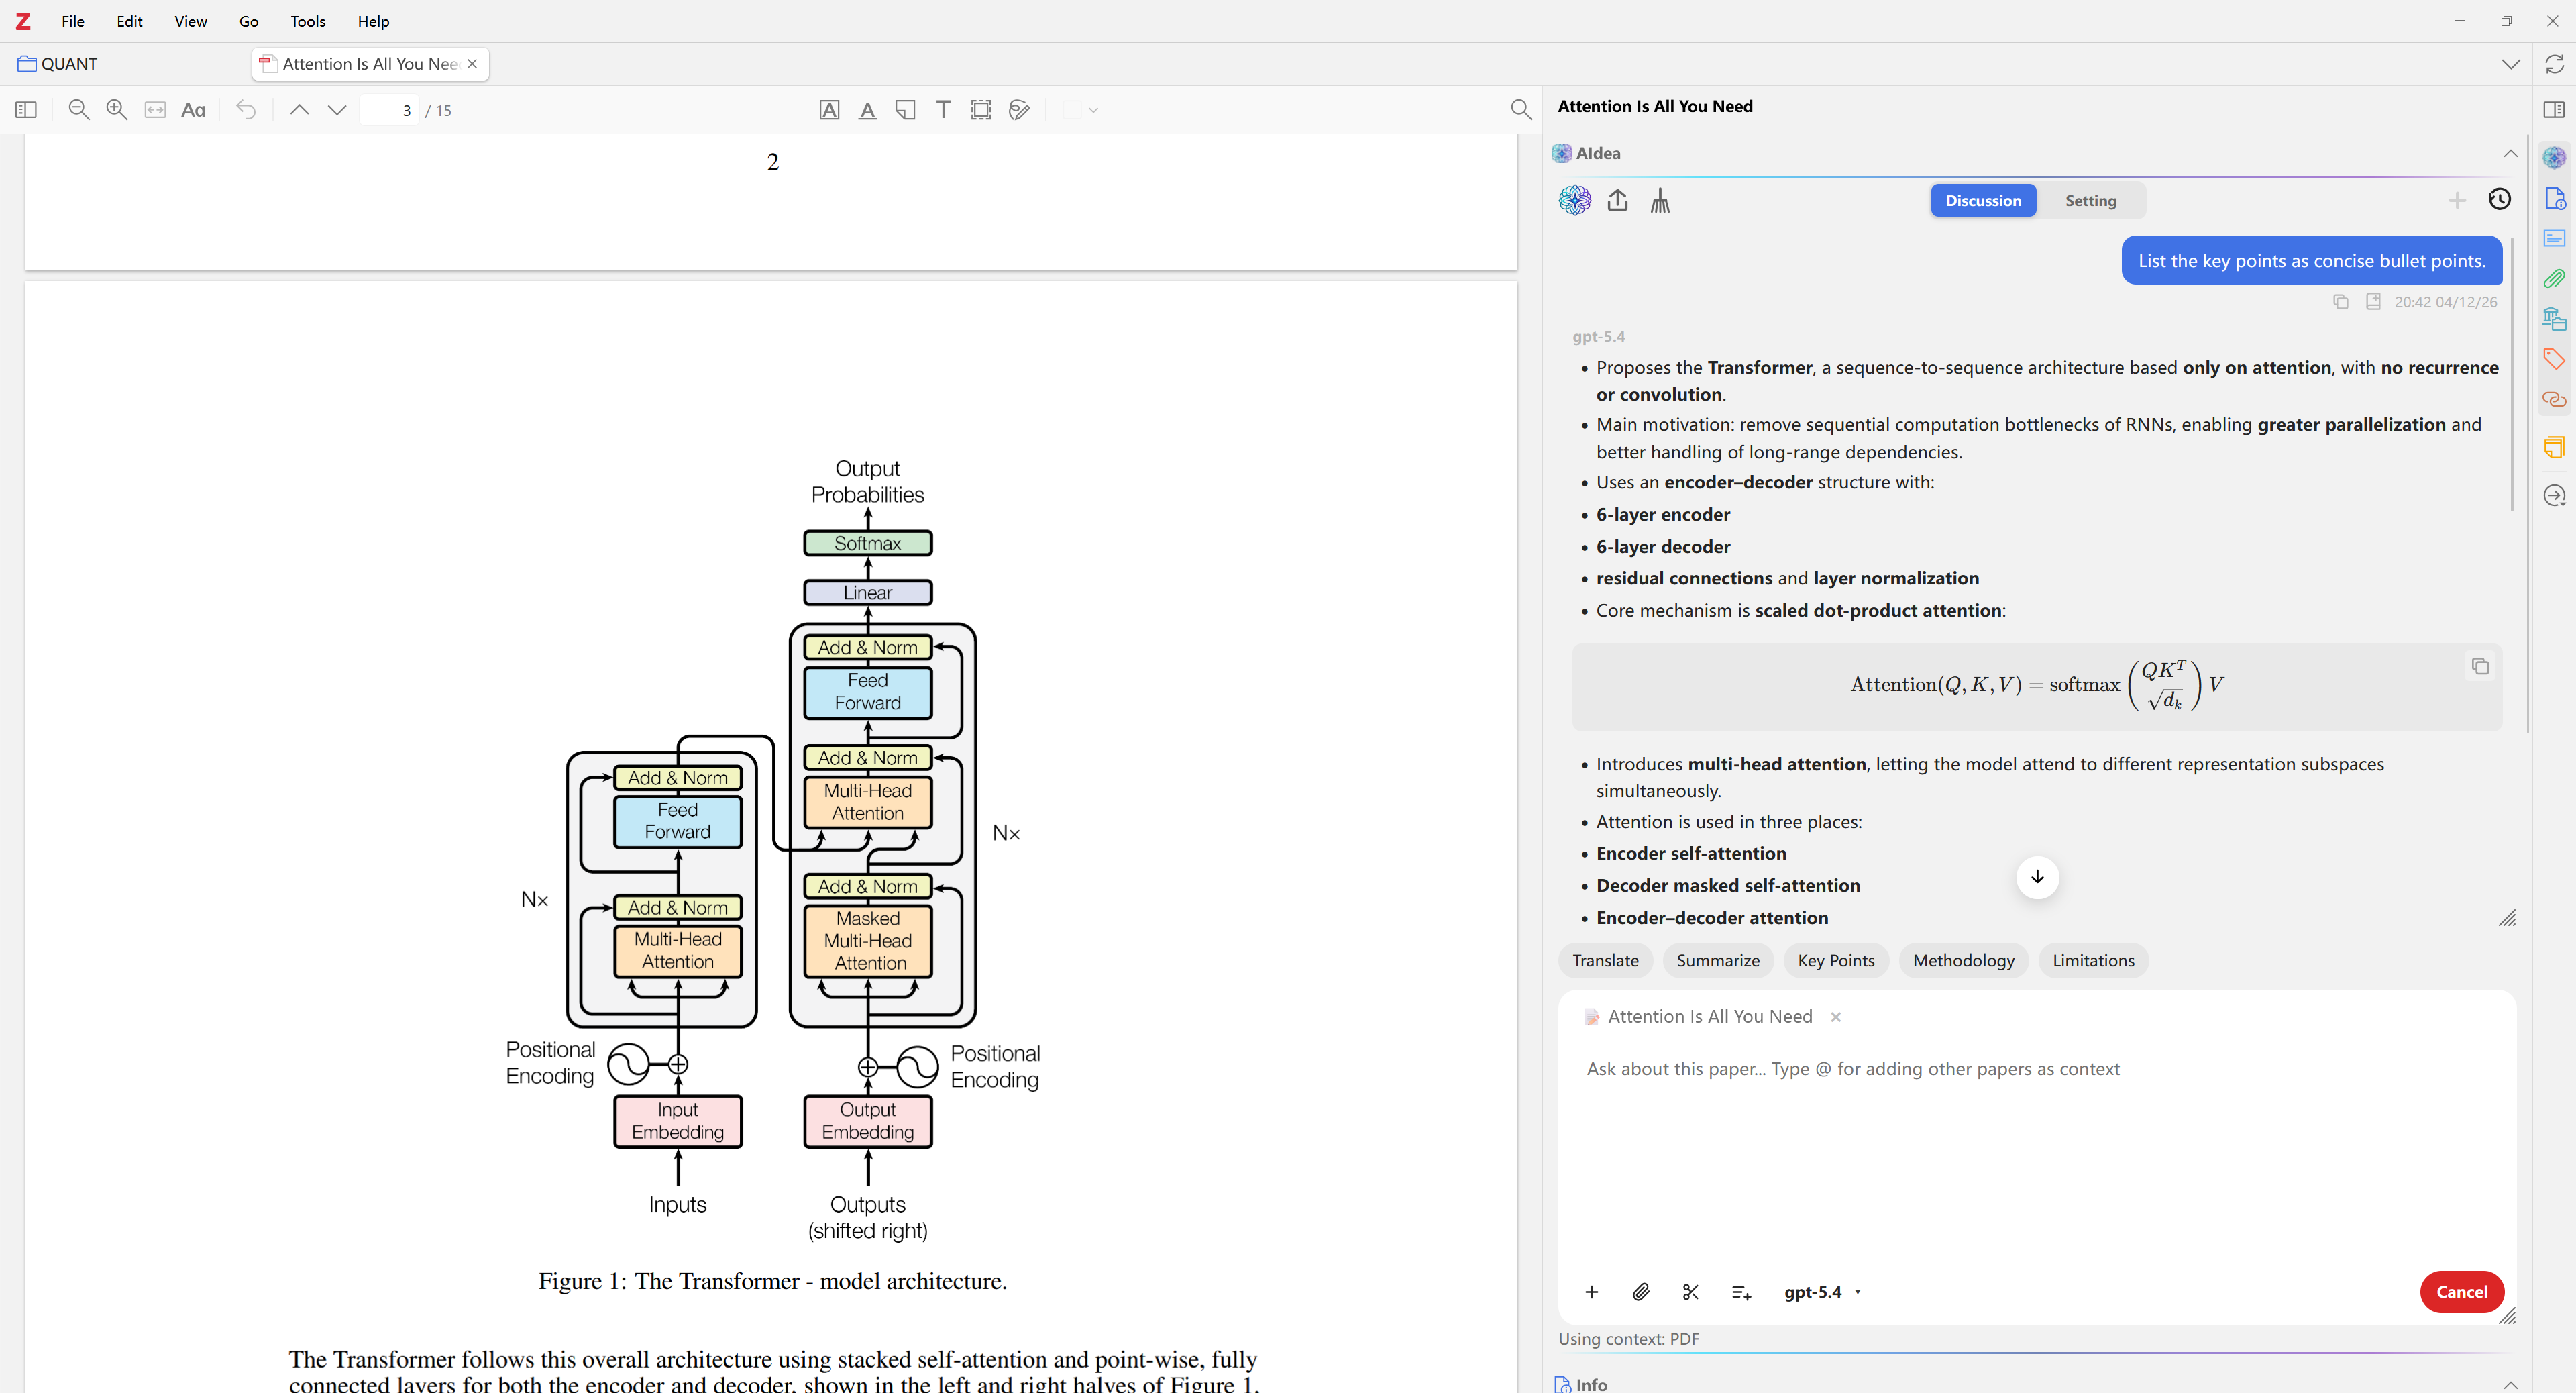Jump to the Attachments section via paperclip
This screenshot has width=2576, height=1393.
tap(2554, 278)
